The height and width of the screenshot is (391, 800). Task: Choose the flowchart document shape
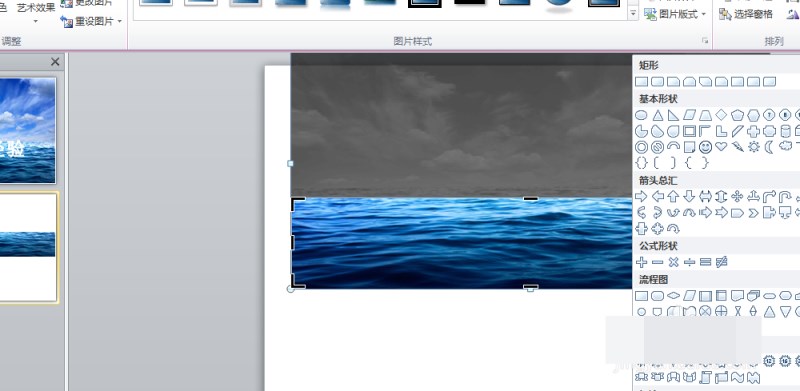[x=737, y=296]
